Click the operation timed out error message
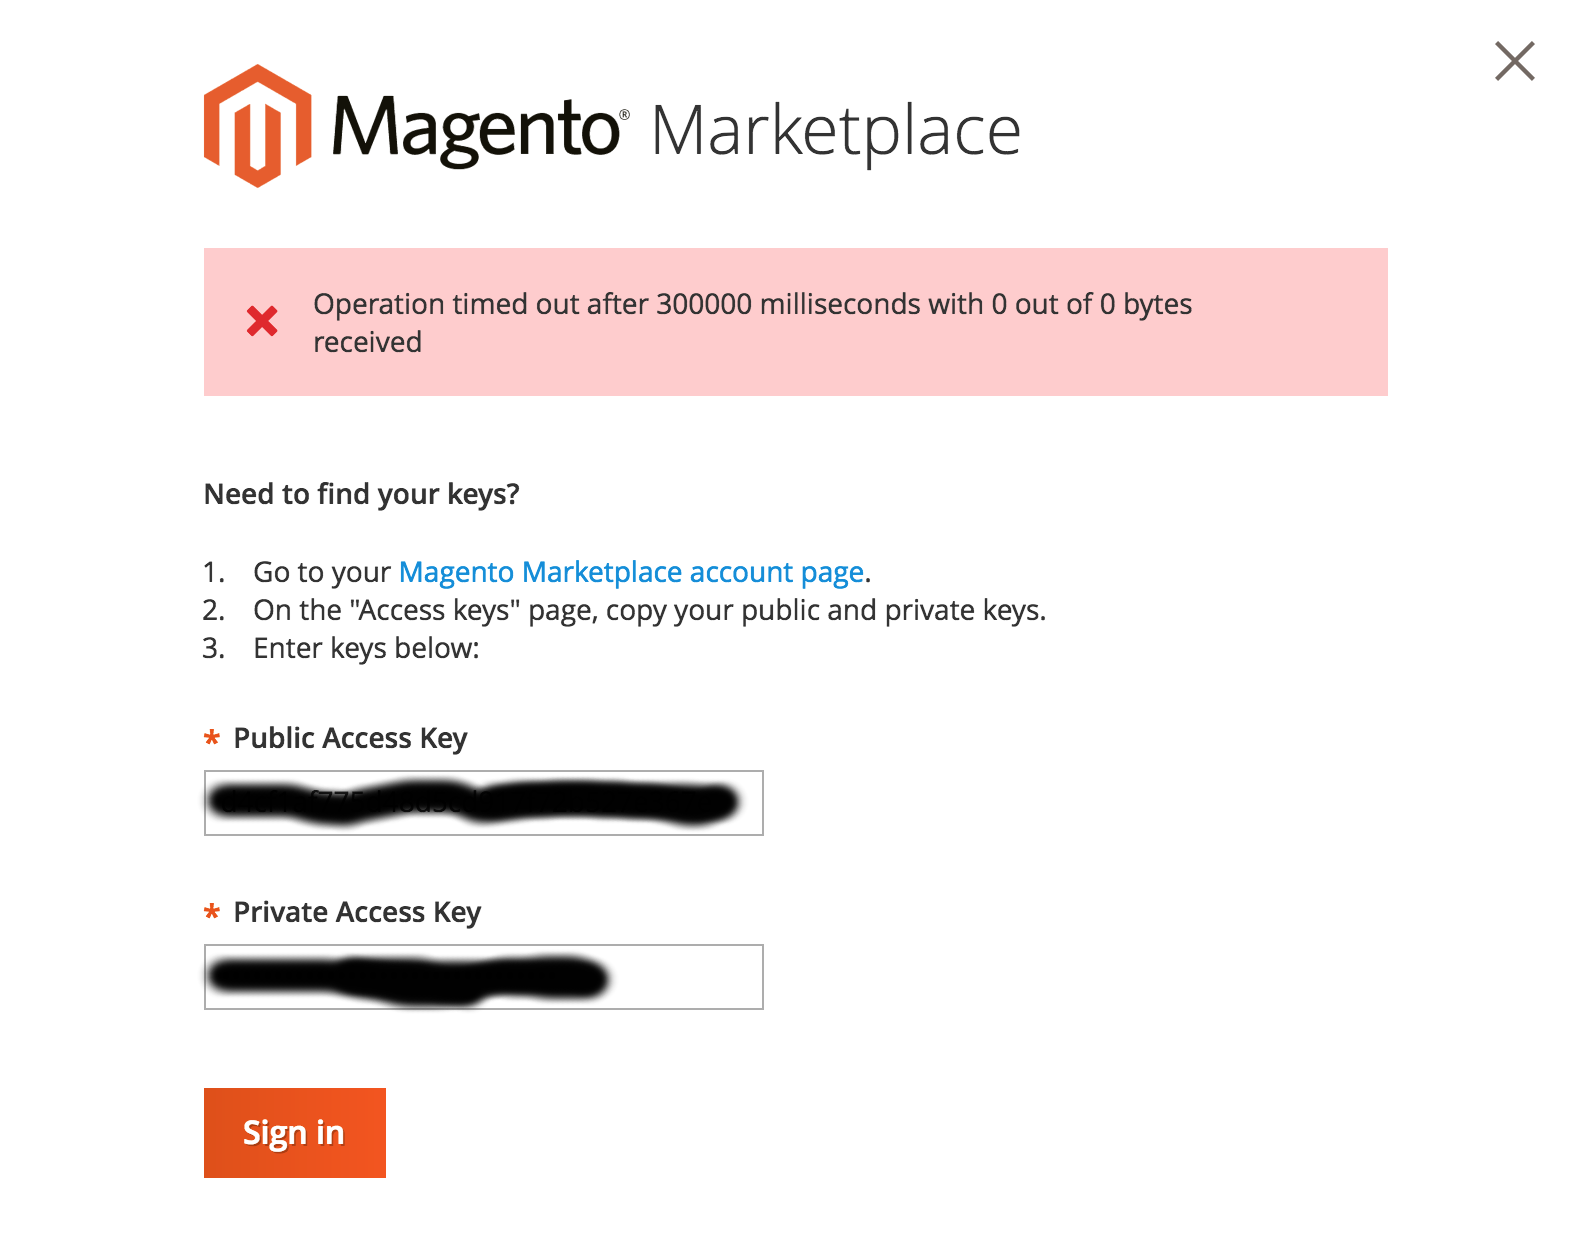The width and height of the screenshot is (1586, 1250). 752,304
